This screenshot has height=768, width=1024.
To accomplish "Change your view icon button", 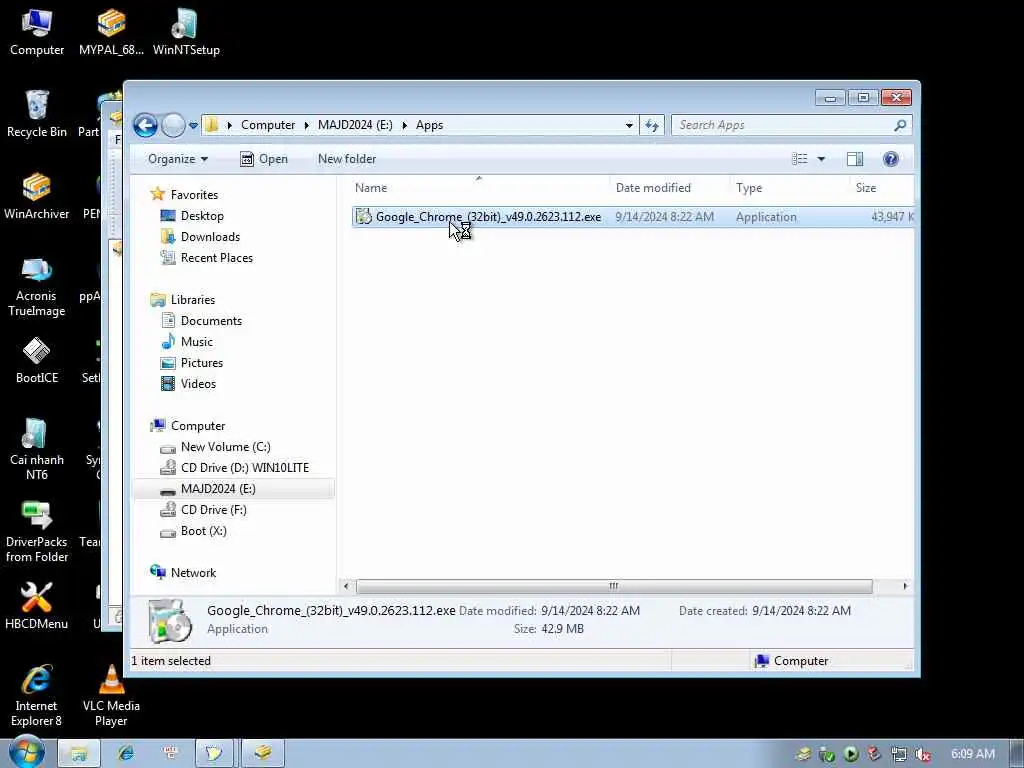I will (800, 159).
